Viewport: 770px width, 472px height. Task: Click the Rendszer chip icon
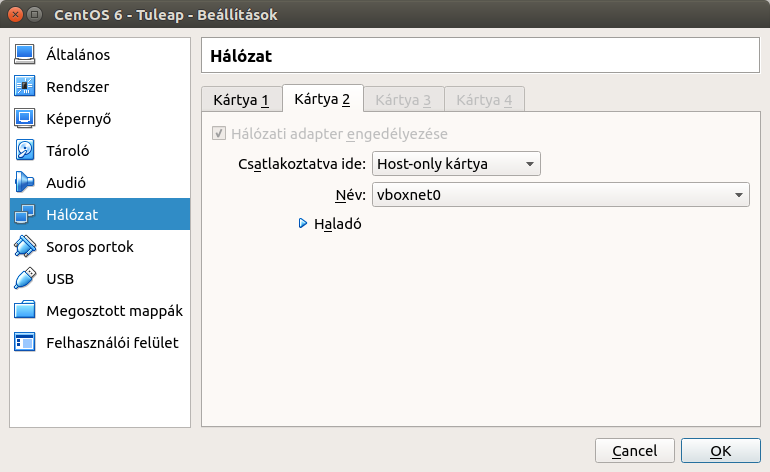tap(25, 86)
